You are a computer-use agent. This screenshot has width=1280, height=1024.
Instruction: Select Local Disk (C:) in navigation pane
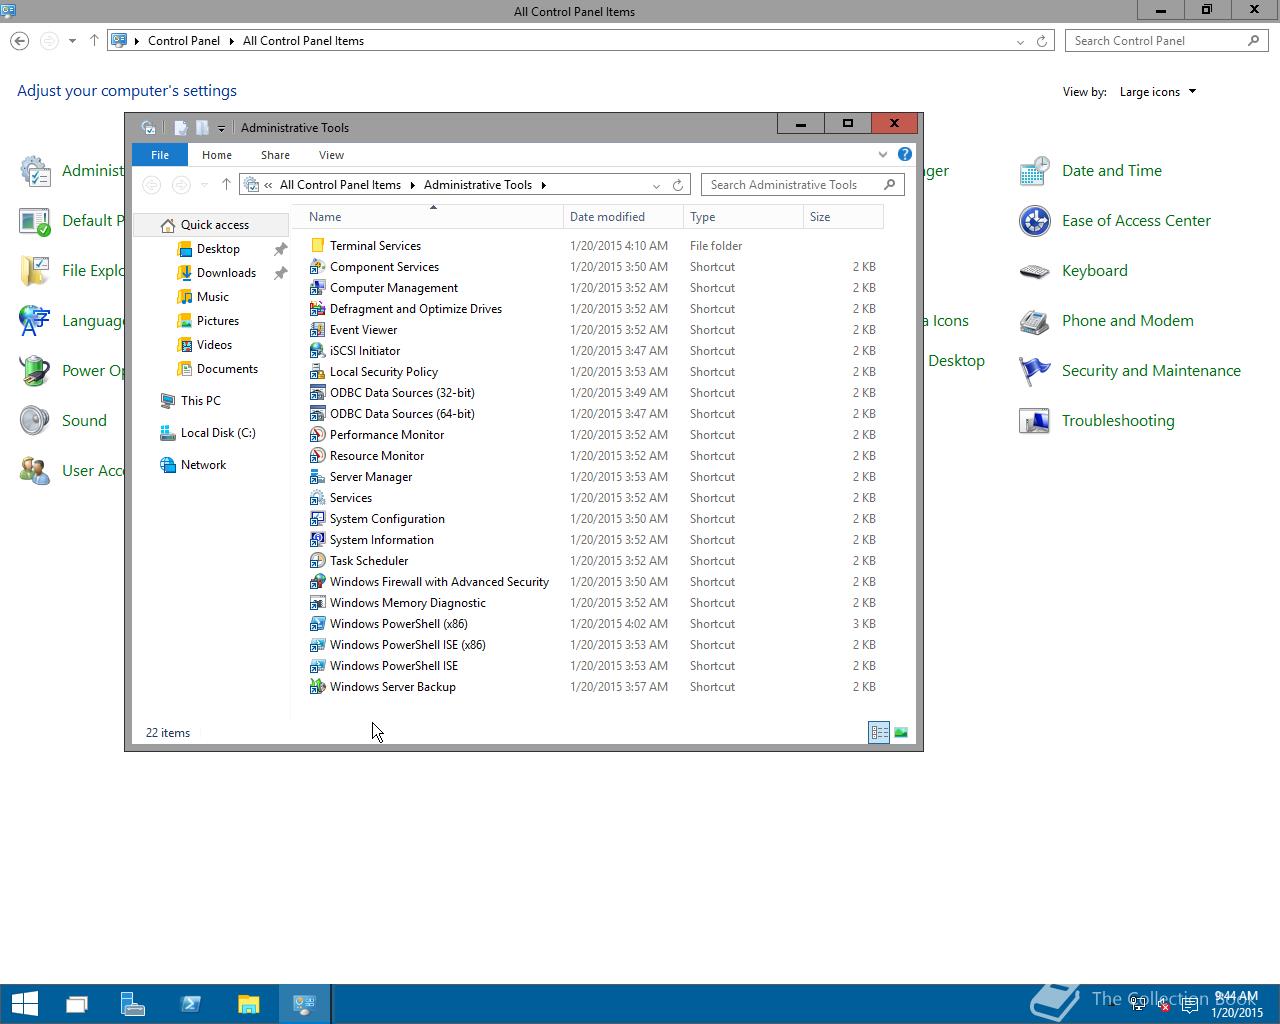(208, 433)
